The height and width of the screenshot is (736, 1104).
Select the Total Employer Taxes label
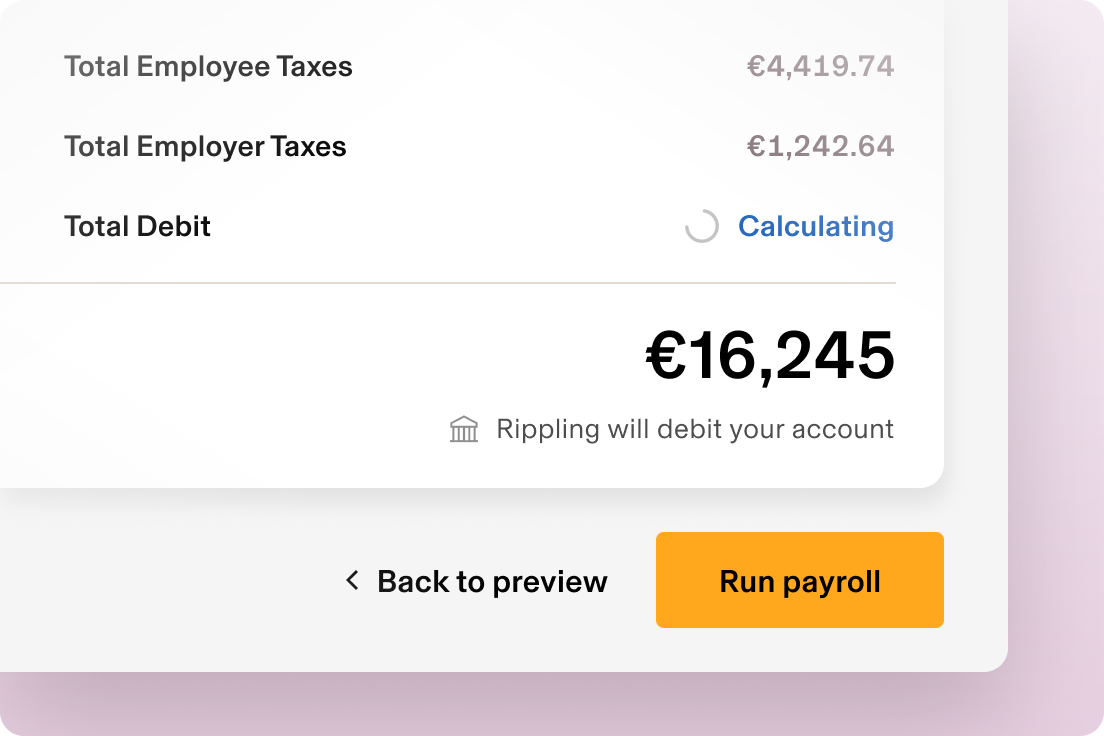click(205, 147)
